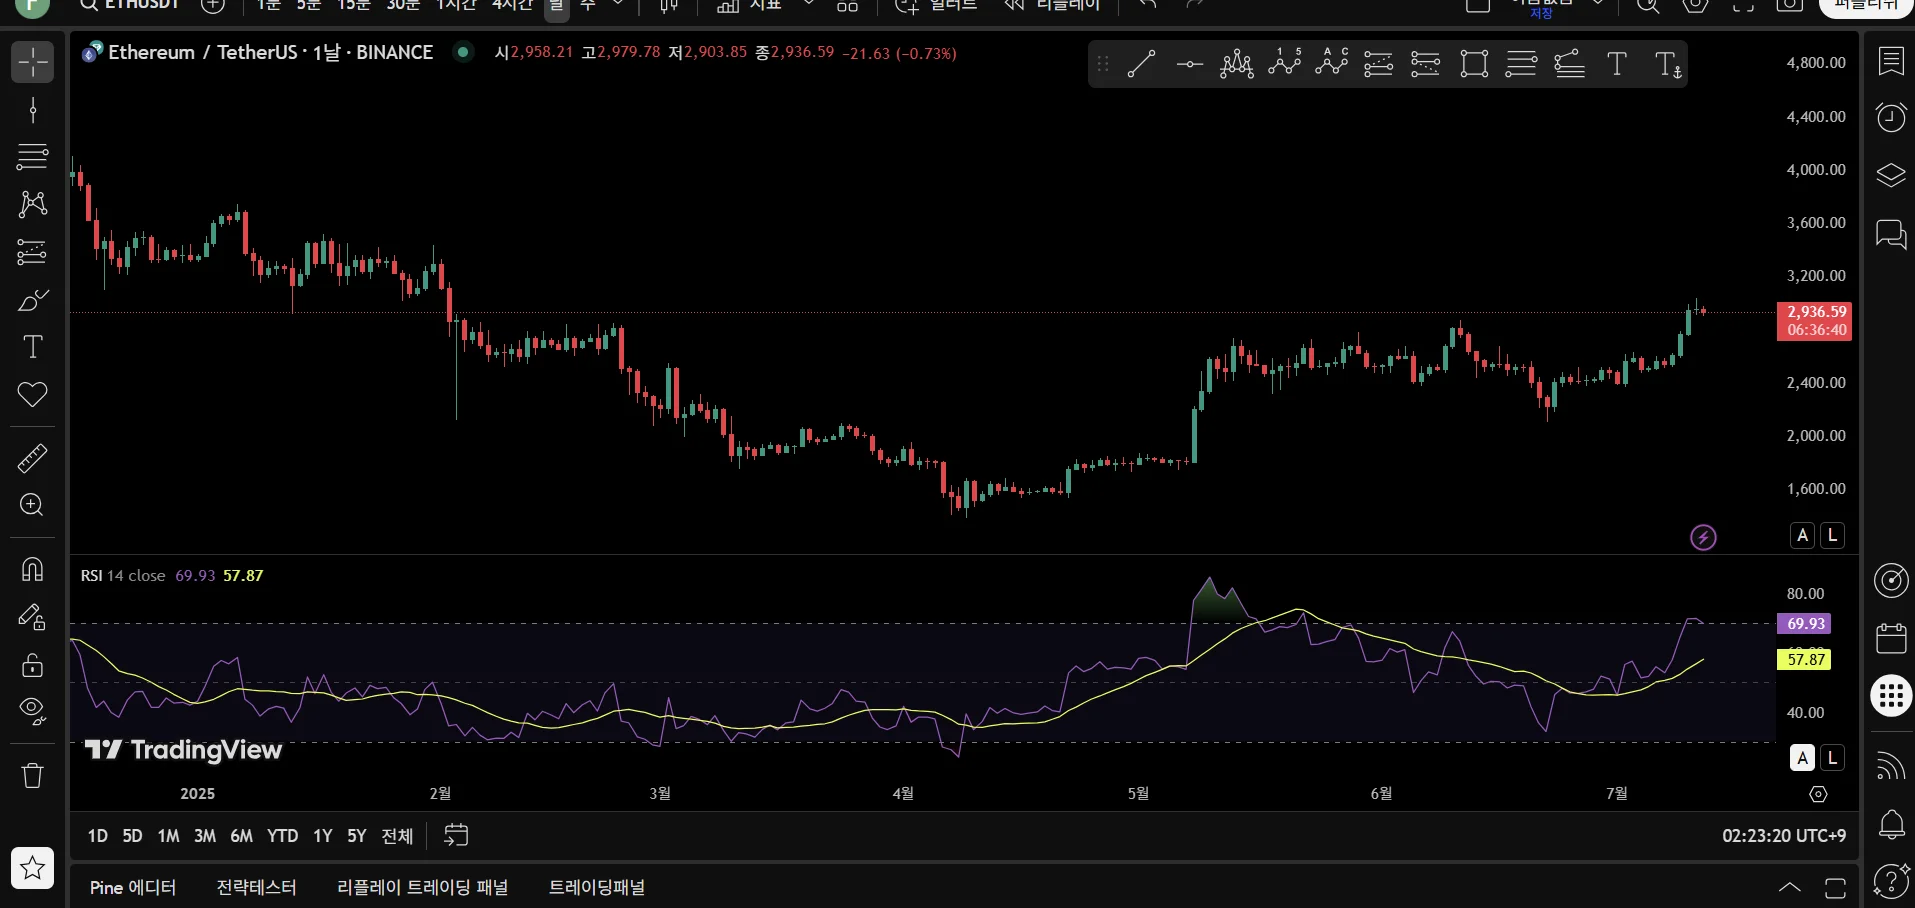Set date range to 3M

205,835
